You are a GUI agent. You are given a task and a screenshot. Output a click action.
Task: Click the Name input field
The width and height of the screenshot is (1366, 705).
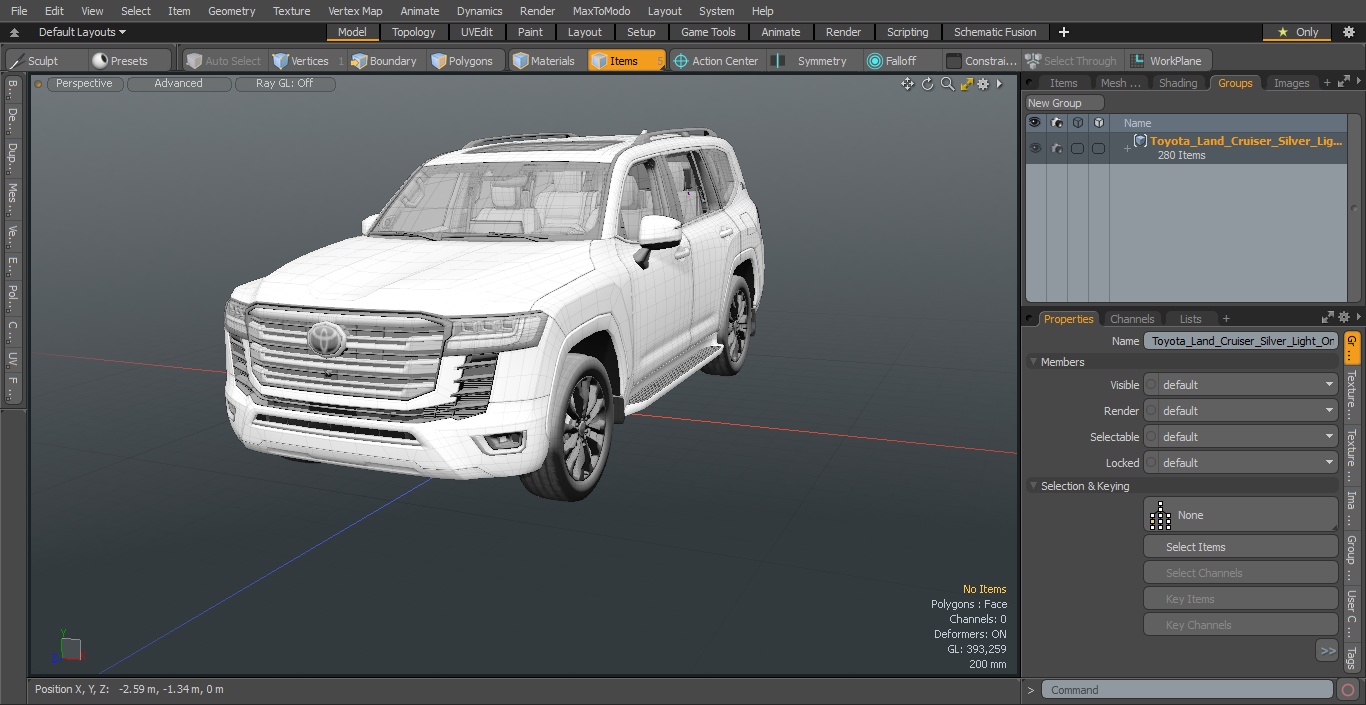[1241, 341]
